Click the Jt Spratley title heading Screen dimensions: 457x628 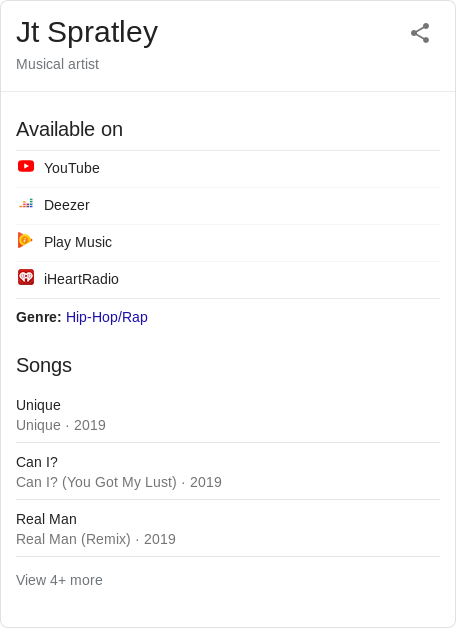pyautogui.click(x=87, y=32)
